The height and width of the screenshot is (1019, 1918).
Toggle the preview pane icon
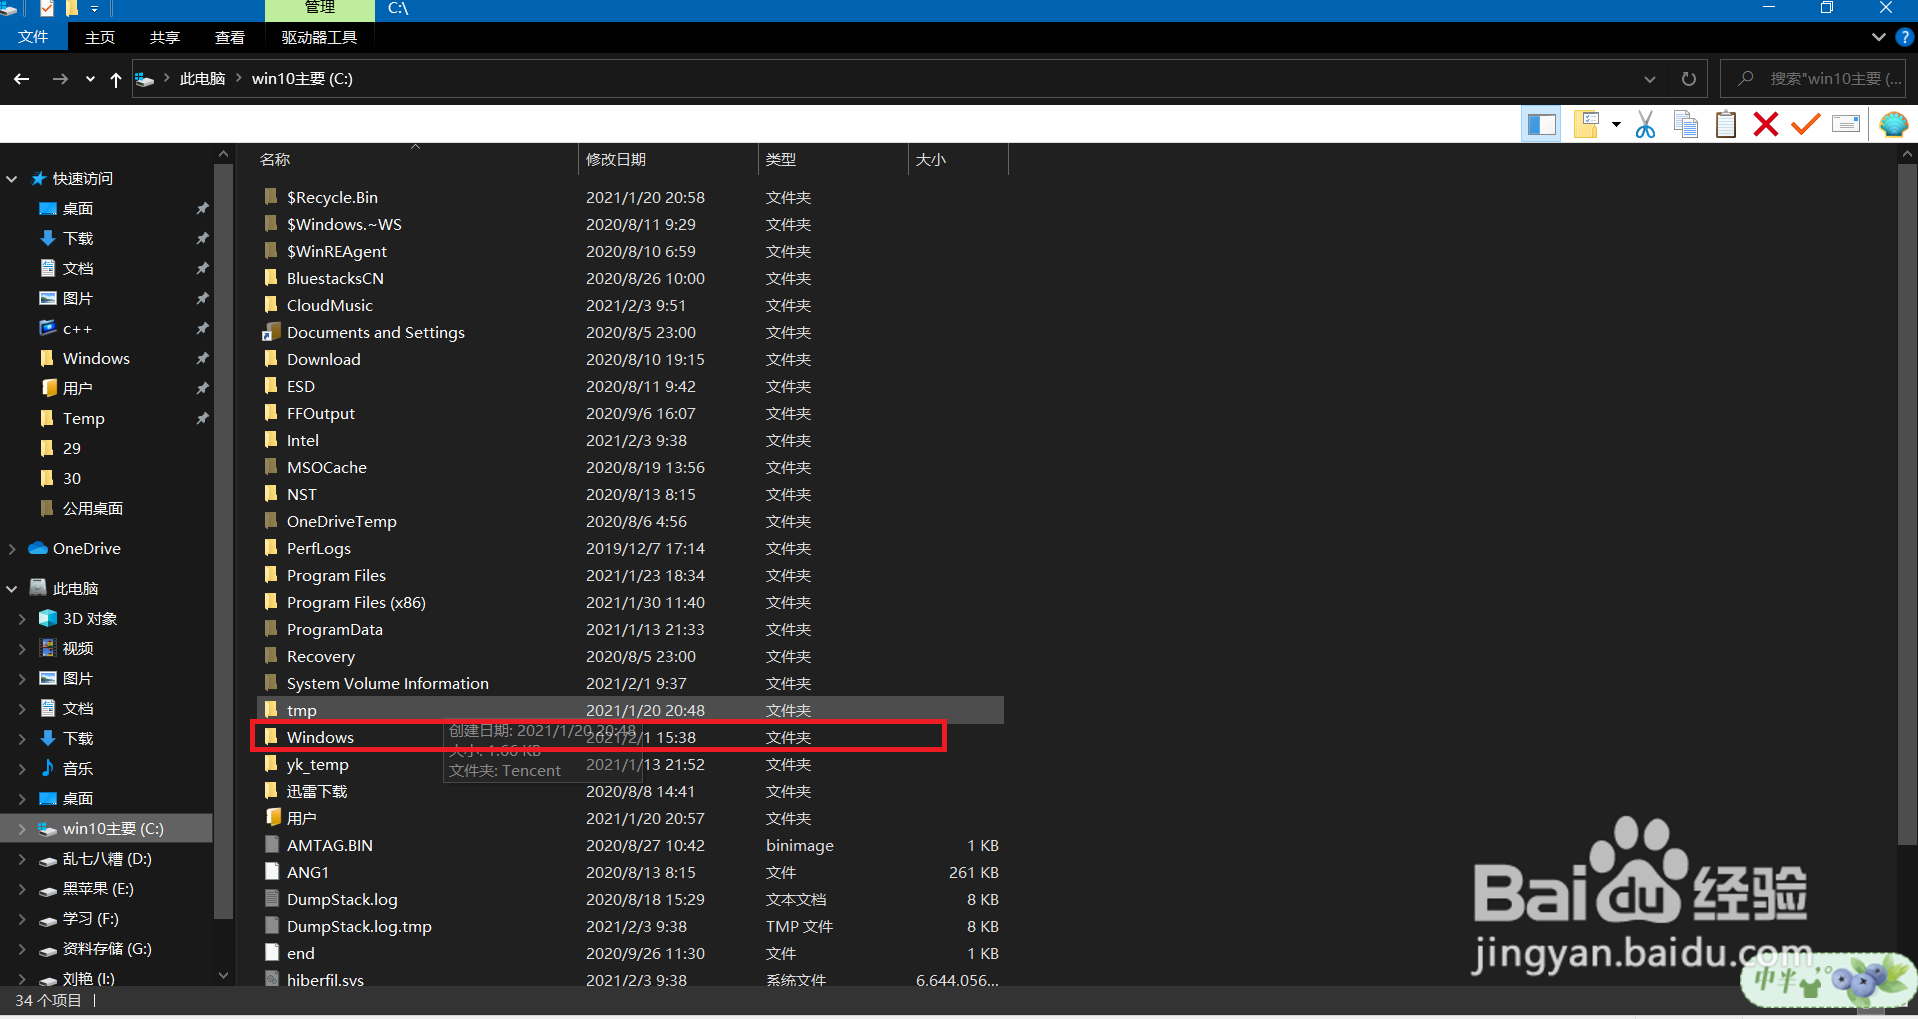[1541, 123]
